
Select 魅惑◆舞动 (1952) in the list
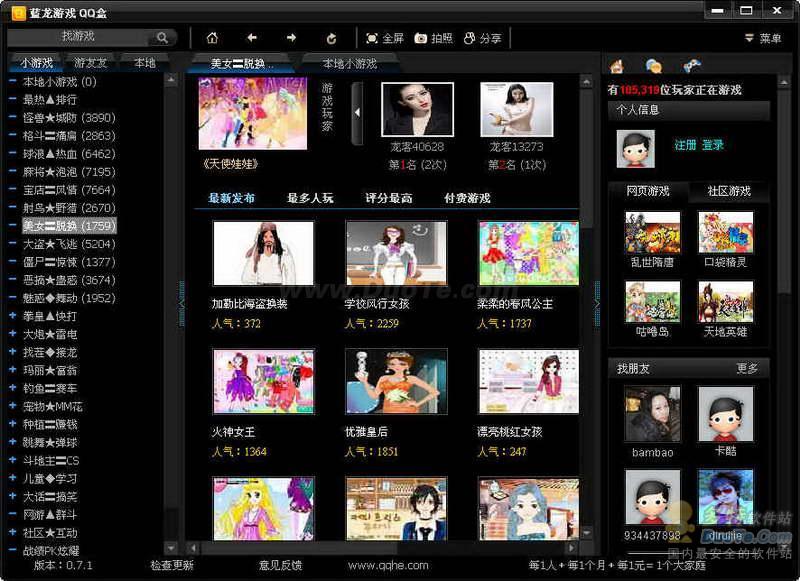coord(69,298)
